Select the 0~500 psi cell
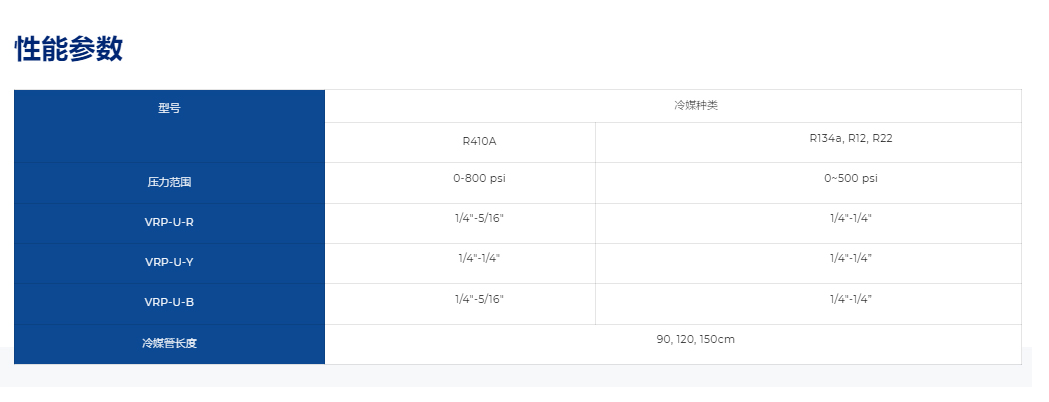The height and width of the screenshot is (402, 1049). (x=850, y=179)
